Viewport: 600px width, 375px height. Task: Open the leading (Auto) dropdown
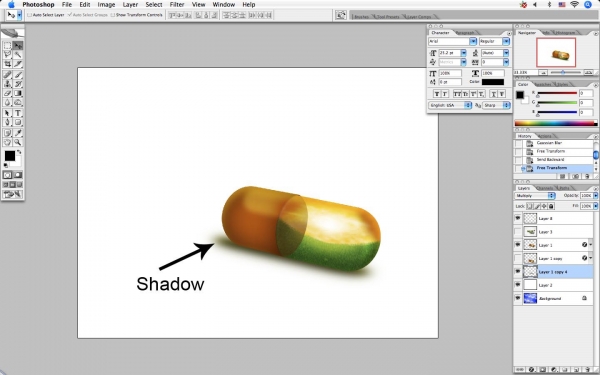click(x=506, y=53)
